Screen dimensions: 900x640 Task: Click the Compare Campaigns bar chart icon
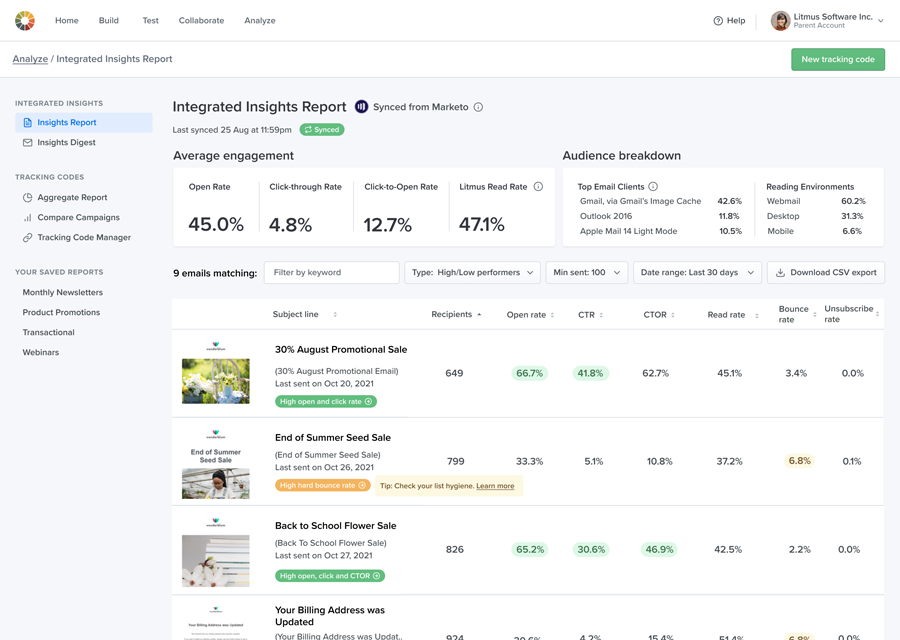click(28, 218)
